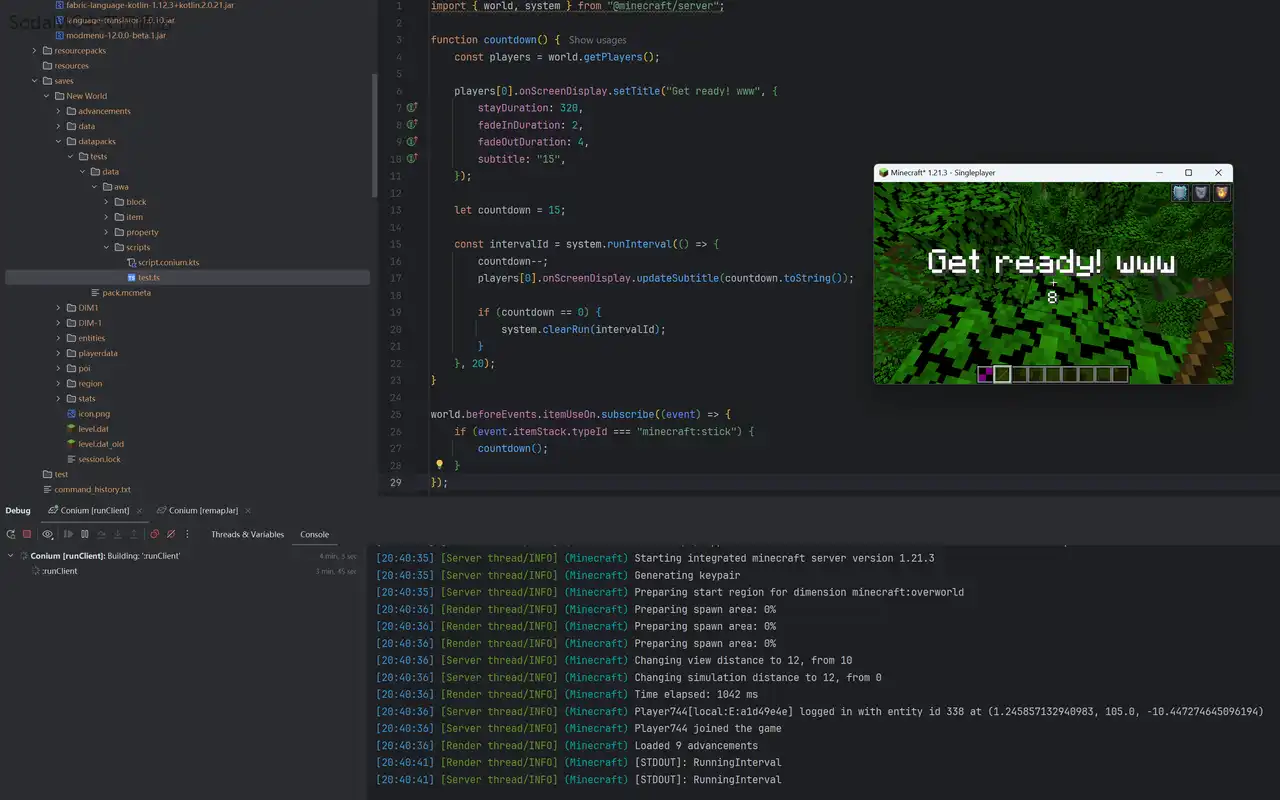Image resolution: width=1280 pixels, height=800 pixels.
Task: Click the Show usages inlay hint
Action: point(597,40)
